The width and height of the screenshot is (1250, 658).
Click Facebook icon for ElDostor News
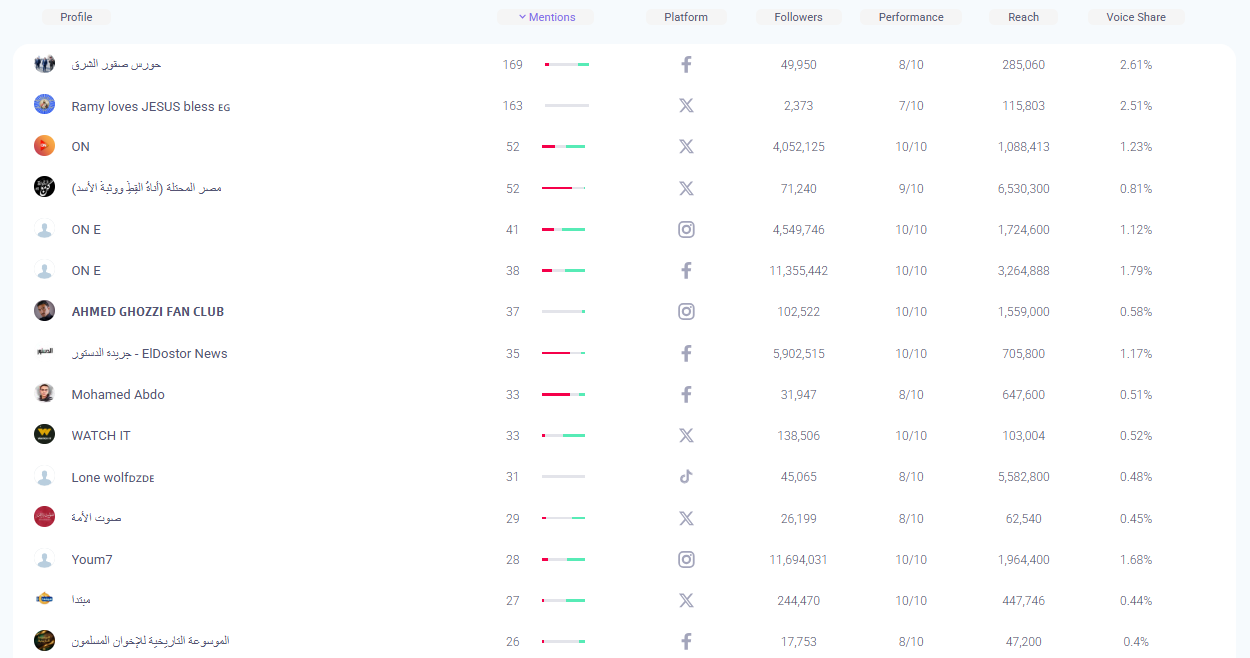(686, 354)
